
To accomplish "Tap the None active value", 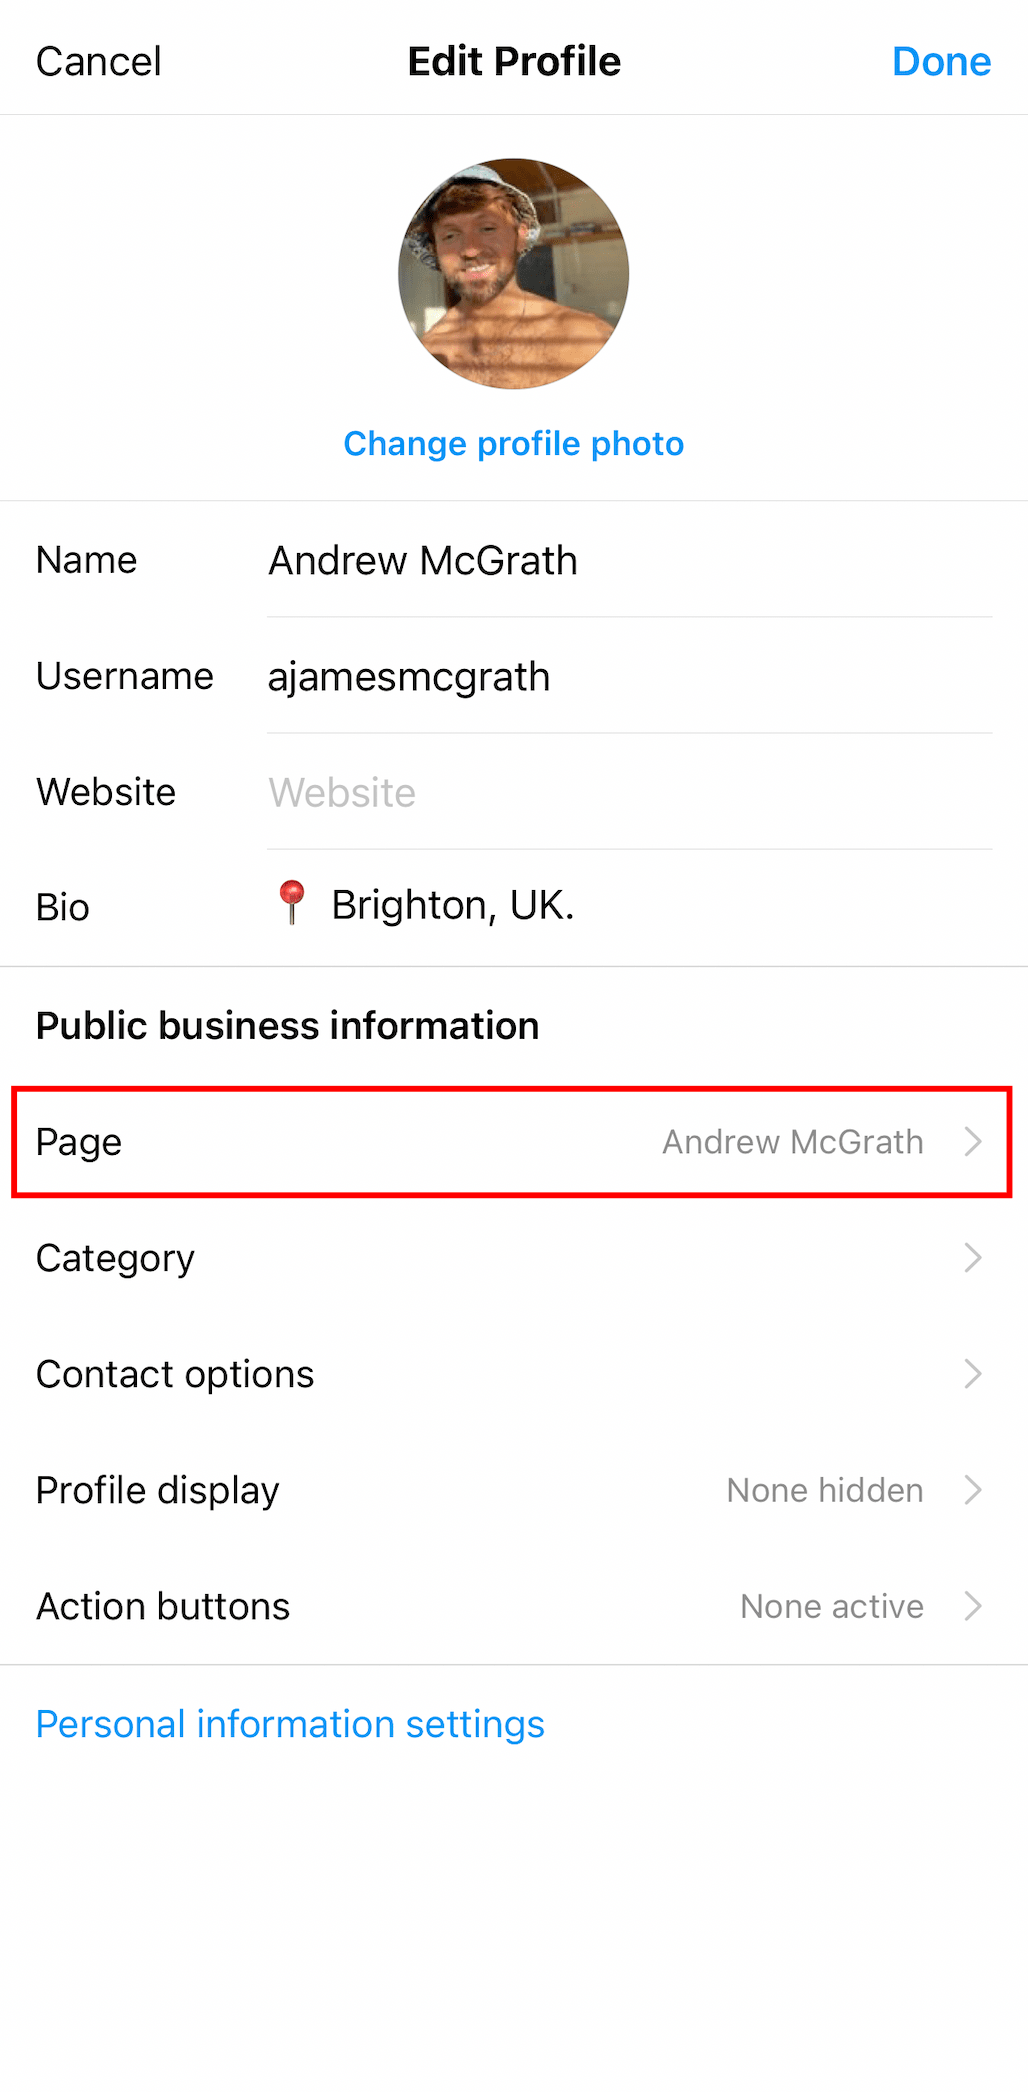I will [832, 1606].
